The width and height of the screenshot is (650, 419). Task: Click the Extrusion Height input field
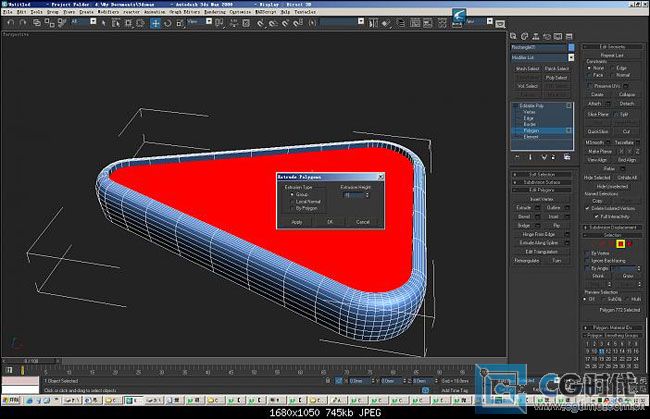[x=353, y=195]
